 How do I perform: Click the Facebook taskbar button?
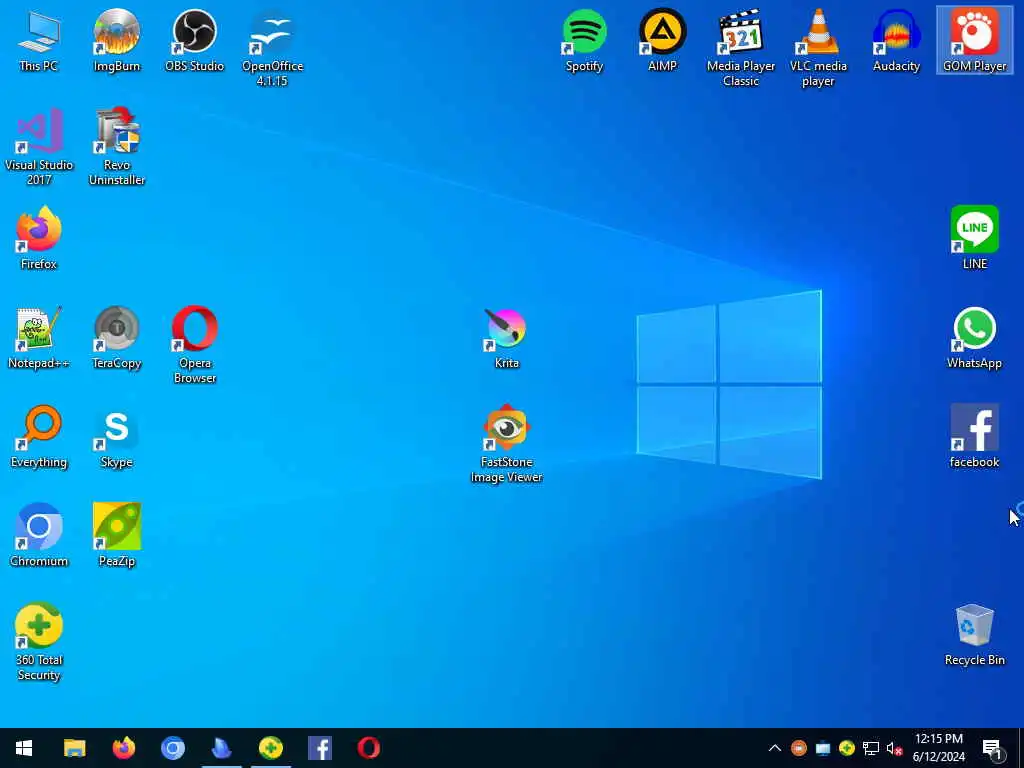click(x=319, y=748)
